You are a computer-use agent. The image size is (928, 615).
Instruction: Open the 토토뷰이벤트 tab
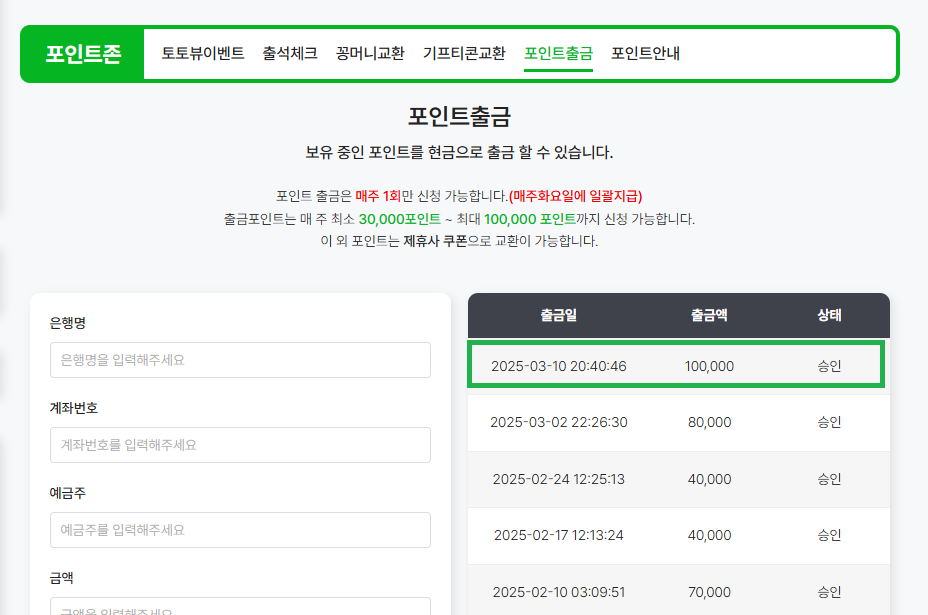click(x=203, y=53)
